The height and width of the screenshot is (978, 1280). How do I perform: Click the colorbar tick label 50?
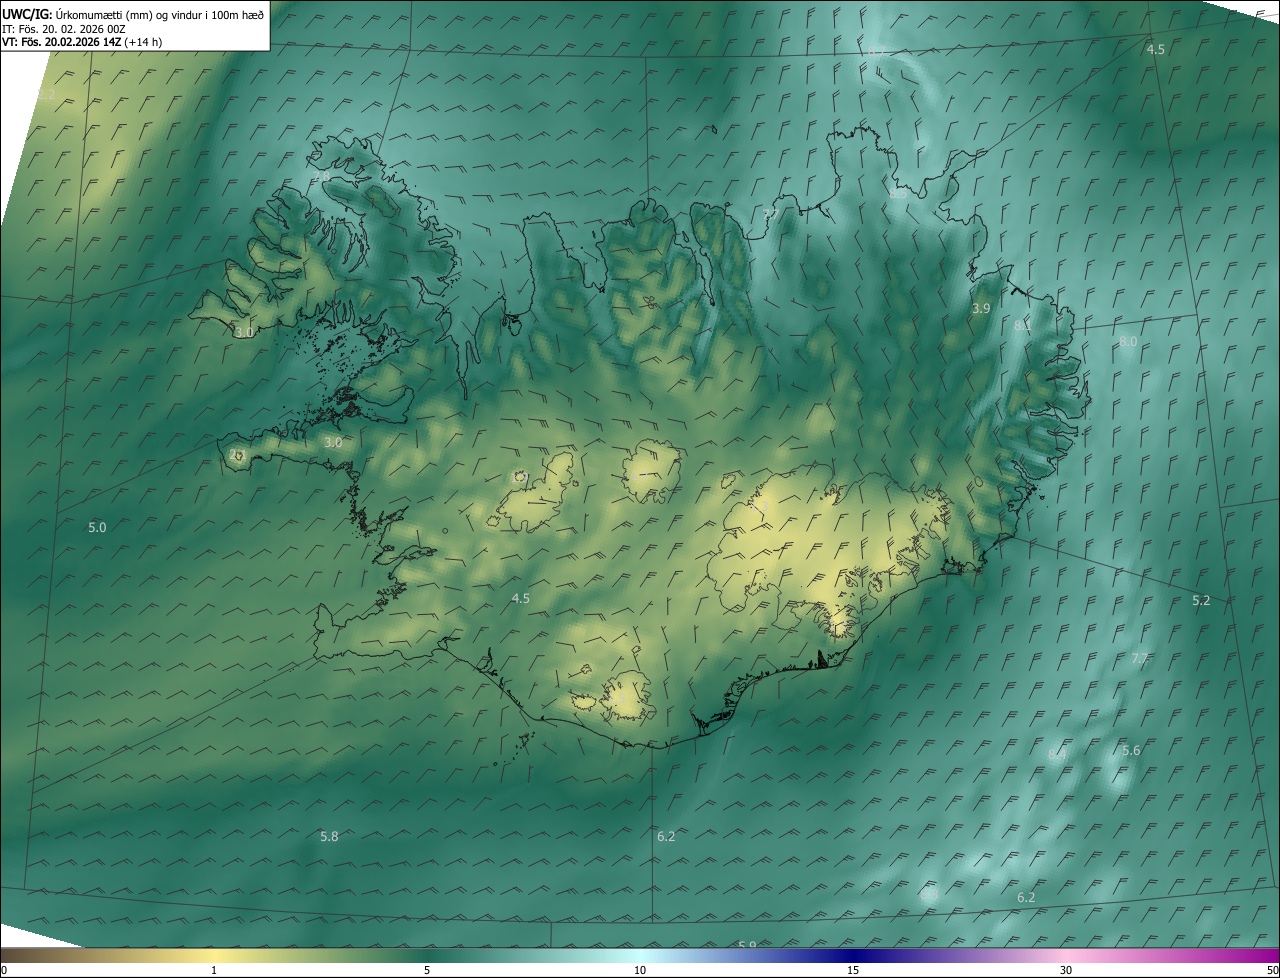pos(1272,970)
